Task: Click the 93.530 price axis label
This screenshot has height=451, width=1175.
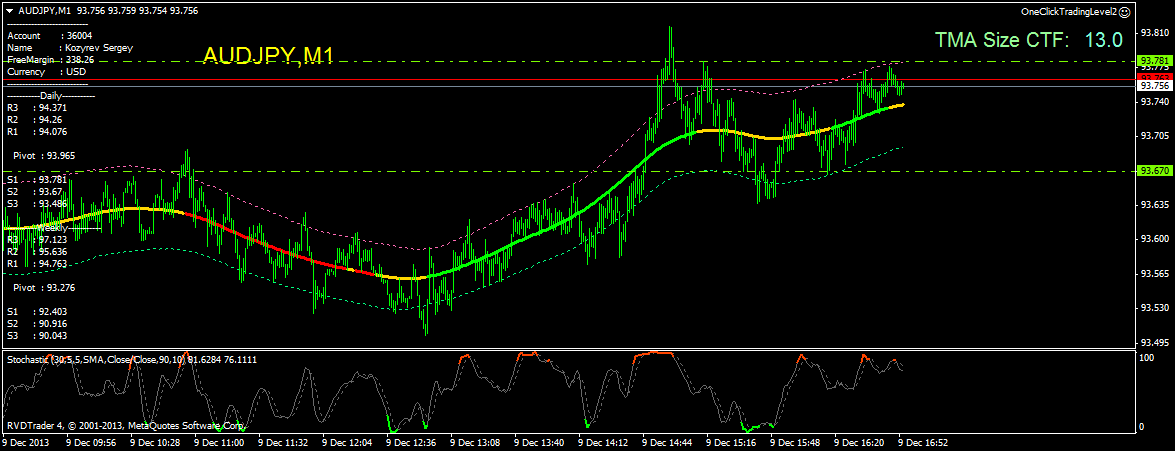Action: [x=1154, y=308]
